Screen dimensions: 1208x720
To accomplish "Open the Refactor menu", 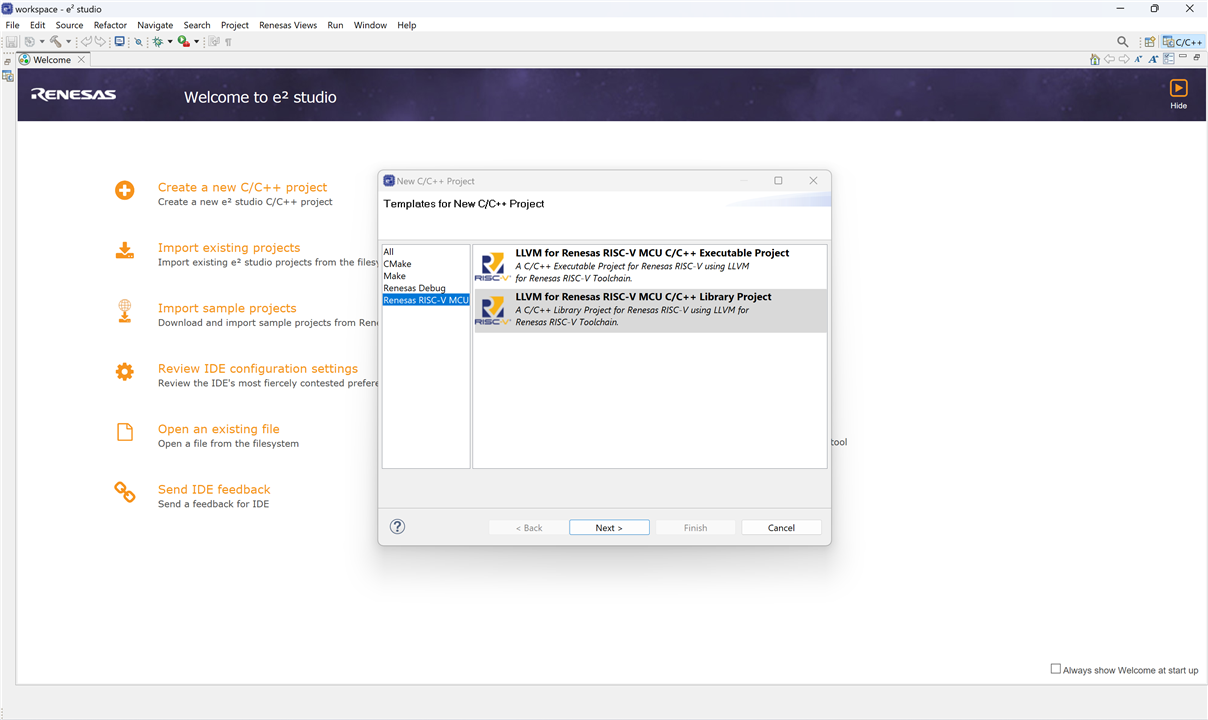I will click(110, 25).
